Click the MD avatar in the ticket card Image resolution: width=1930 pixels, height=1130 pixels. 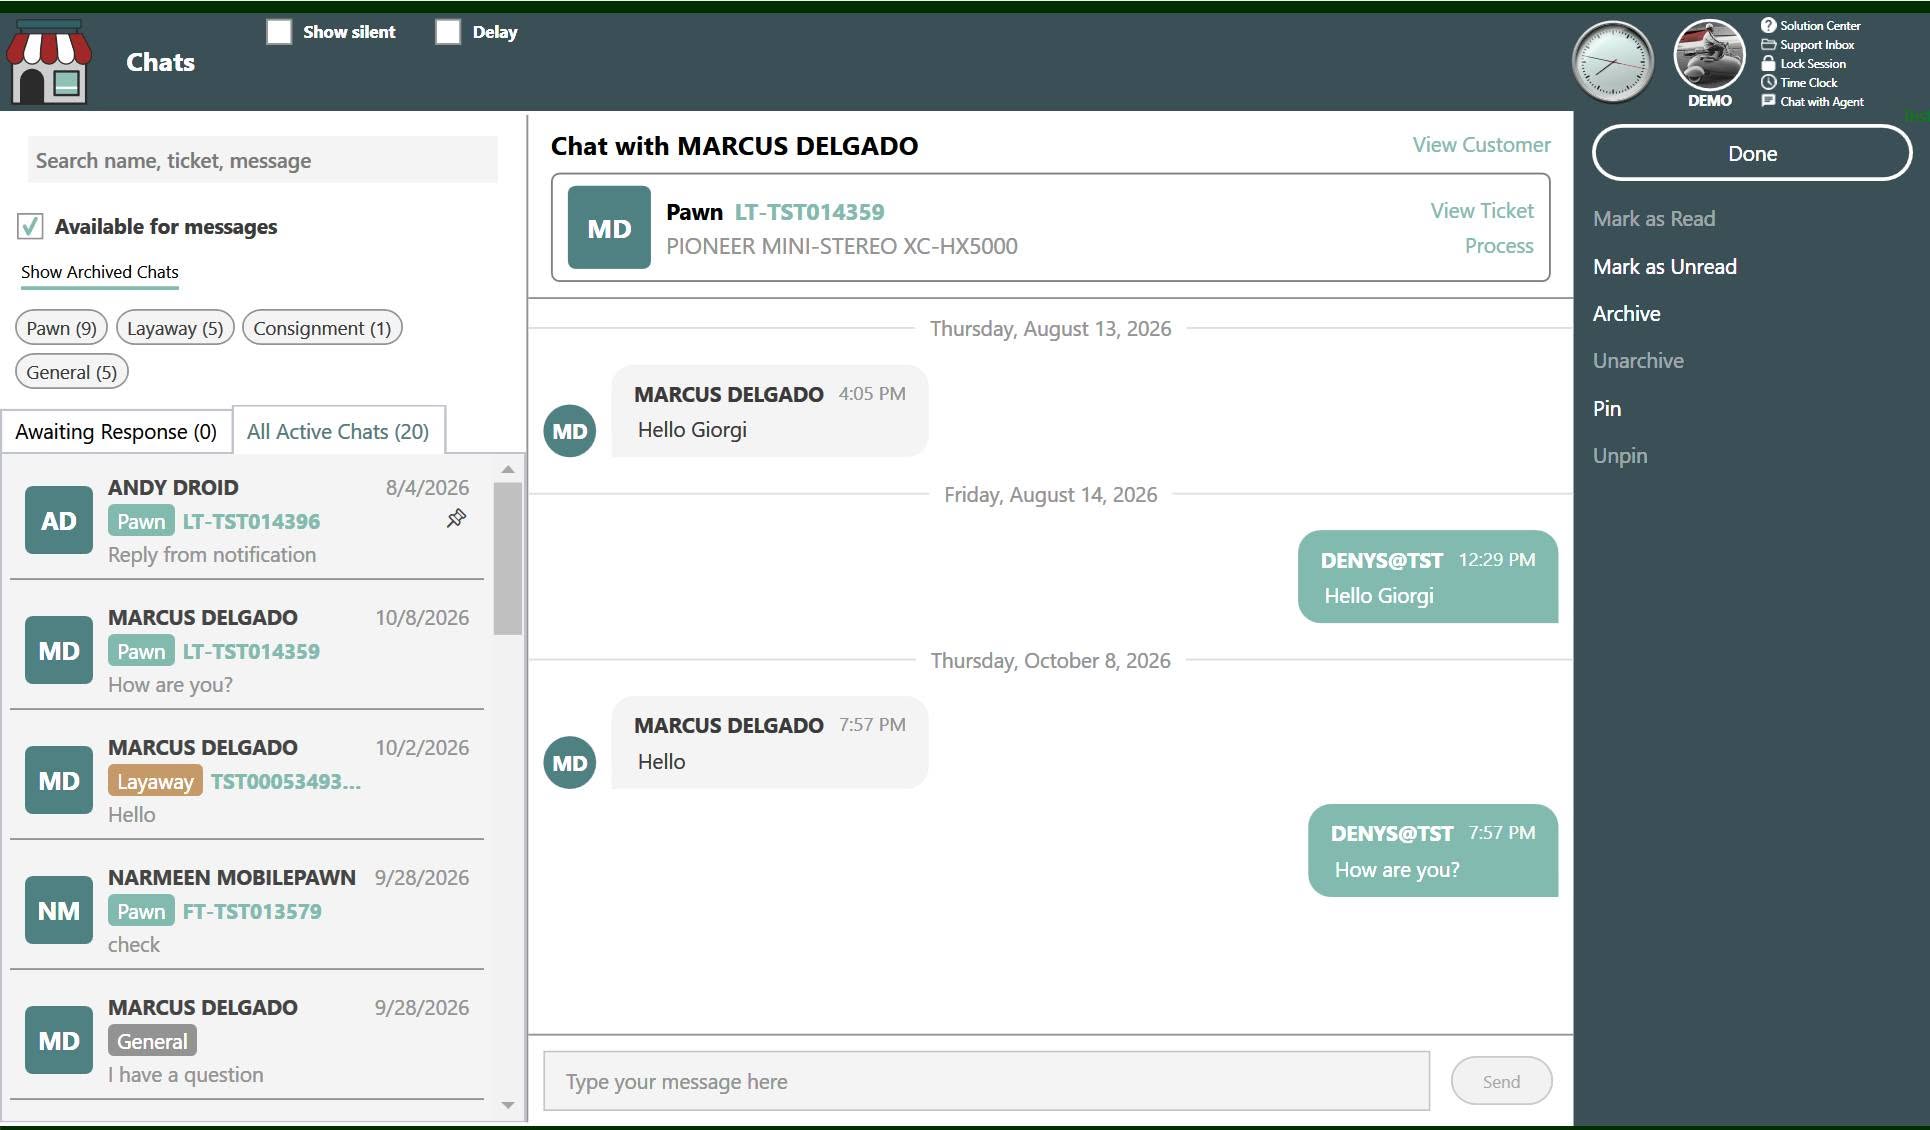coord(609,228)
